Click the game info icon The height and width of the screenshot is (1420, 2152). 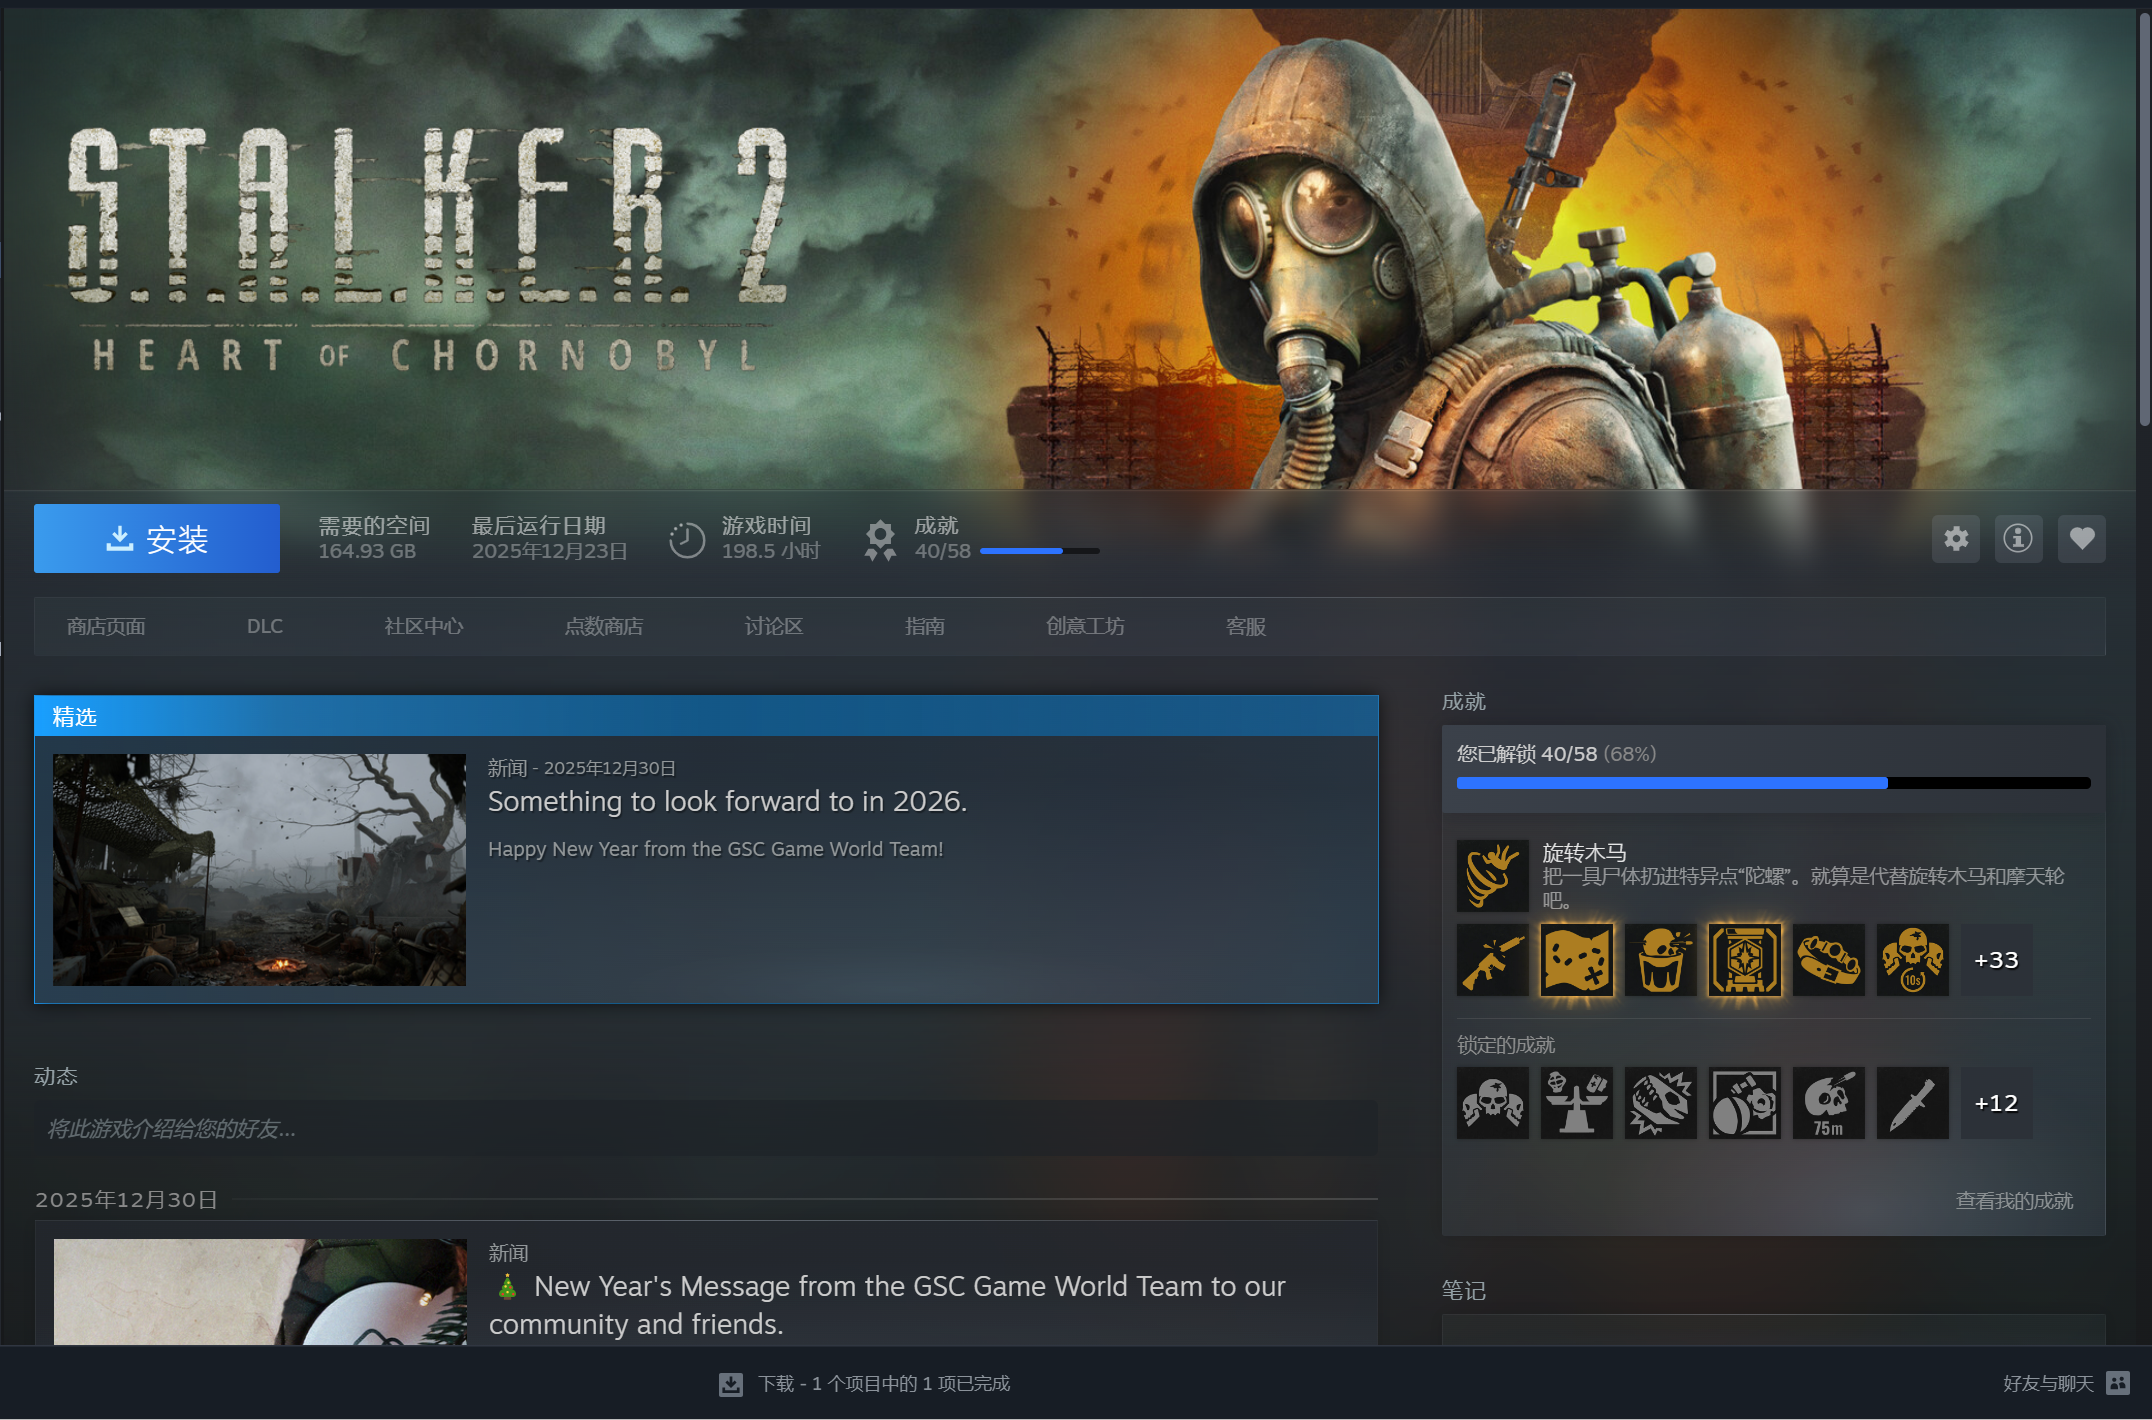(2018, 539)
